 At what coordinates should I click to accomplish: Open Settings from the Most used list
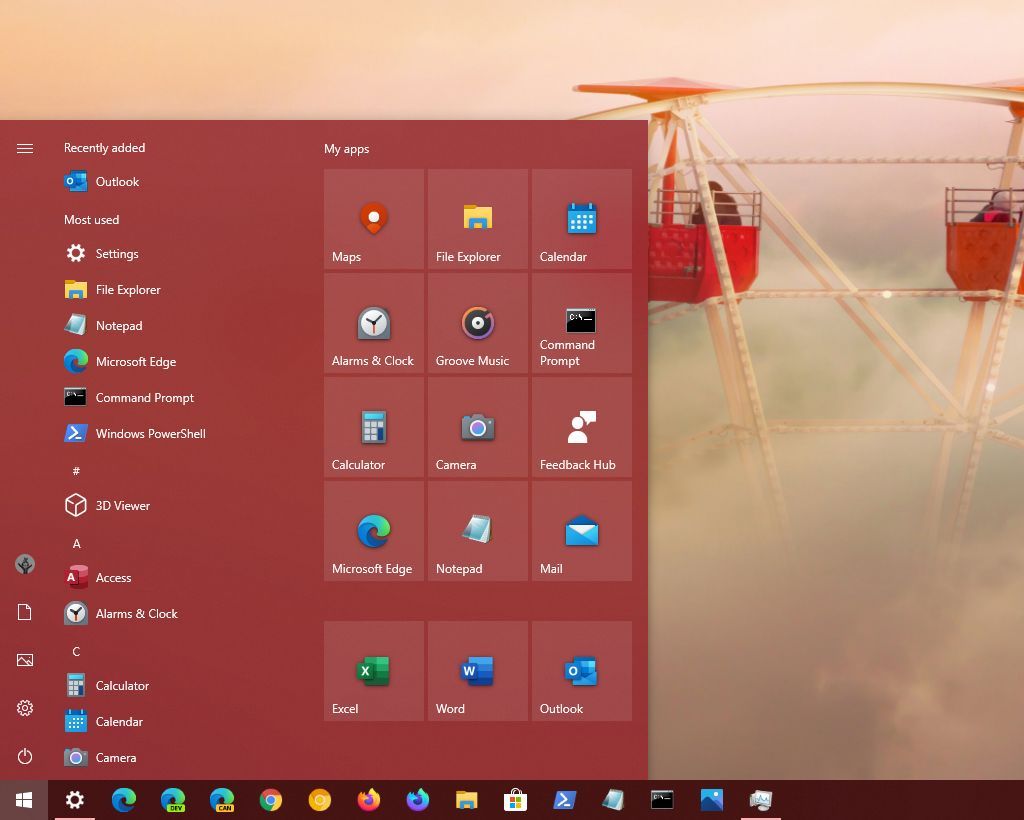point(117,253)
